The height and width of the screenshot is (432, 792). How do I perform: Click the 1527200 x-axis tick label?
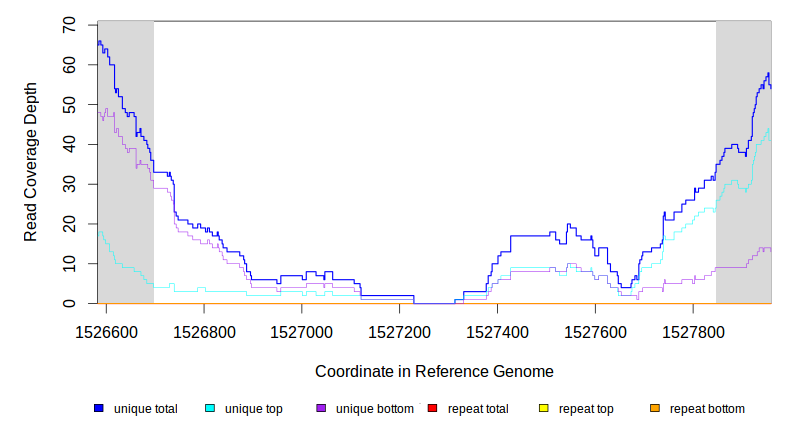(400, 330)
